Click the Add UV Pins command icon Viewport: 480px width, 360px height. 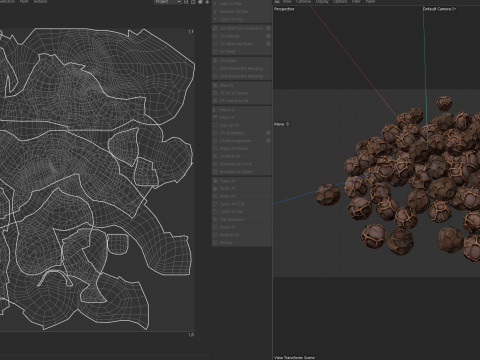point(215,4)
